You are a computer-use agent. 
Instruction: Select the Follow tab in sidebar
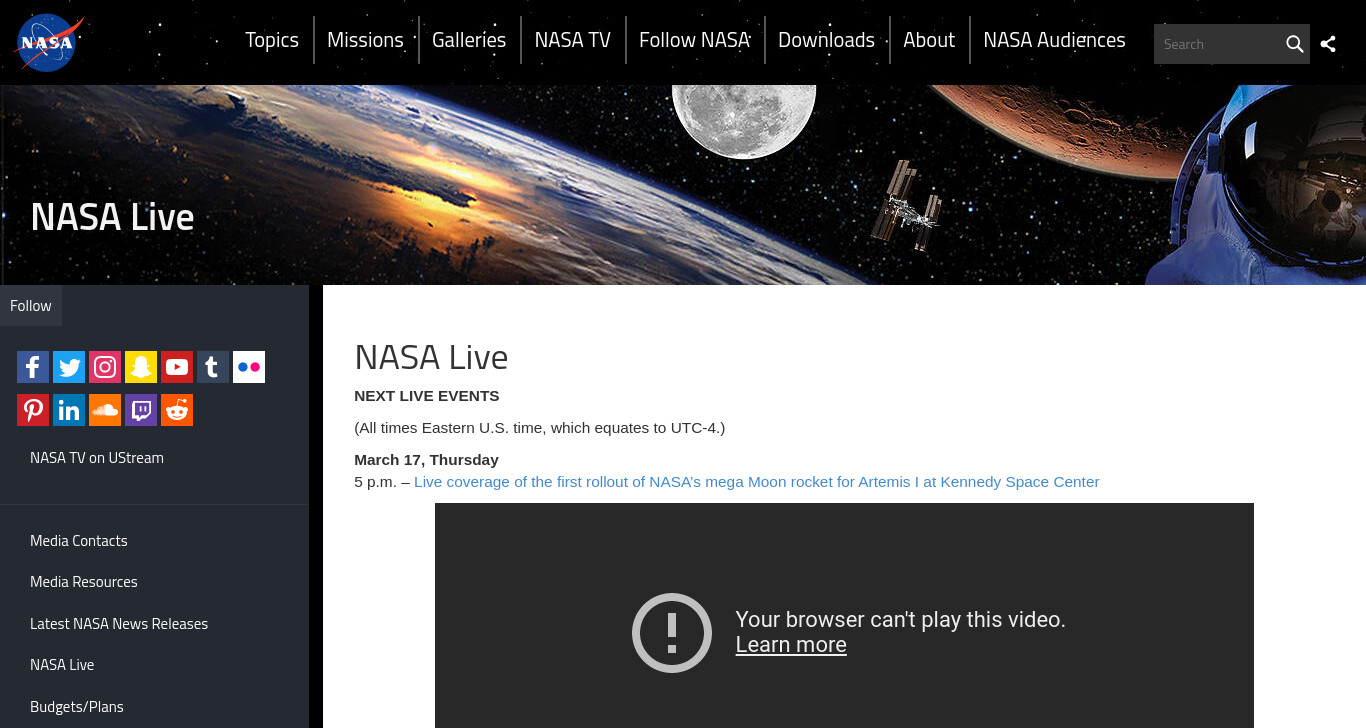coord(31,306)
